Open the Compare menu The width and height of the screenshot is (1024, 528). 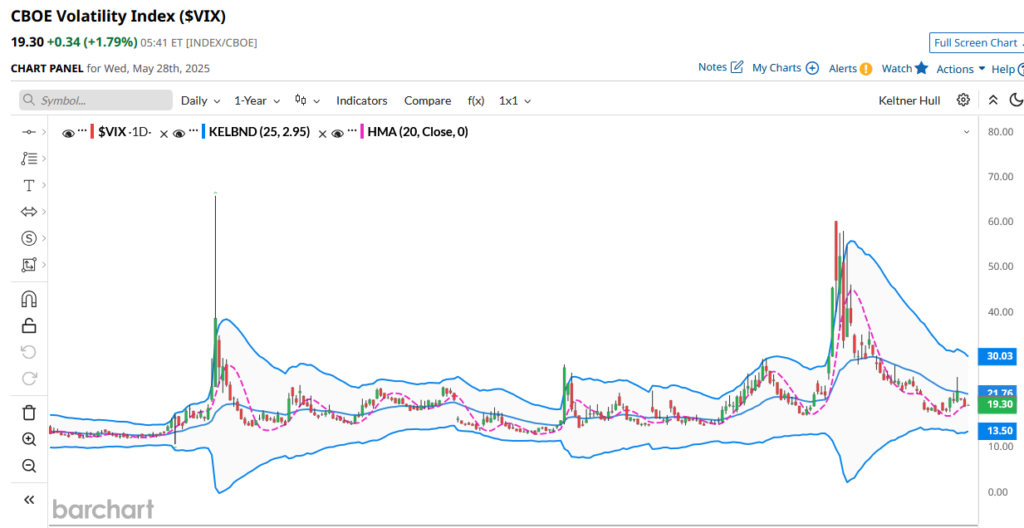427,101
